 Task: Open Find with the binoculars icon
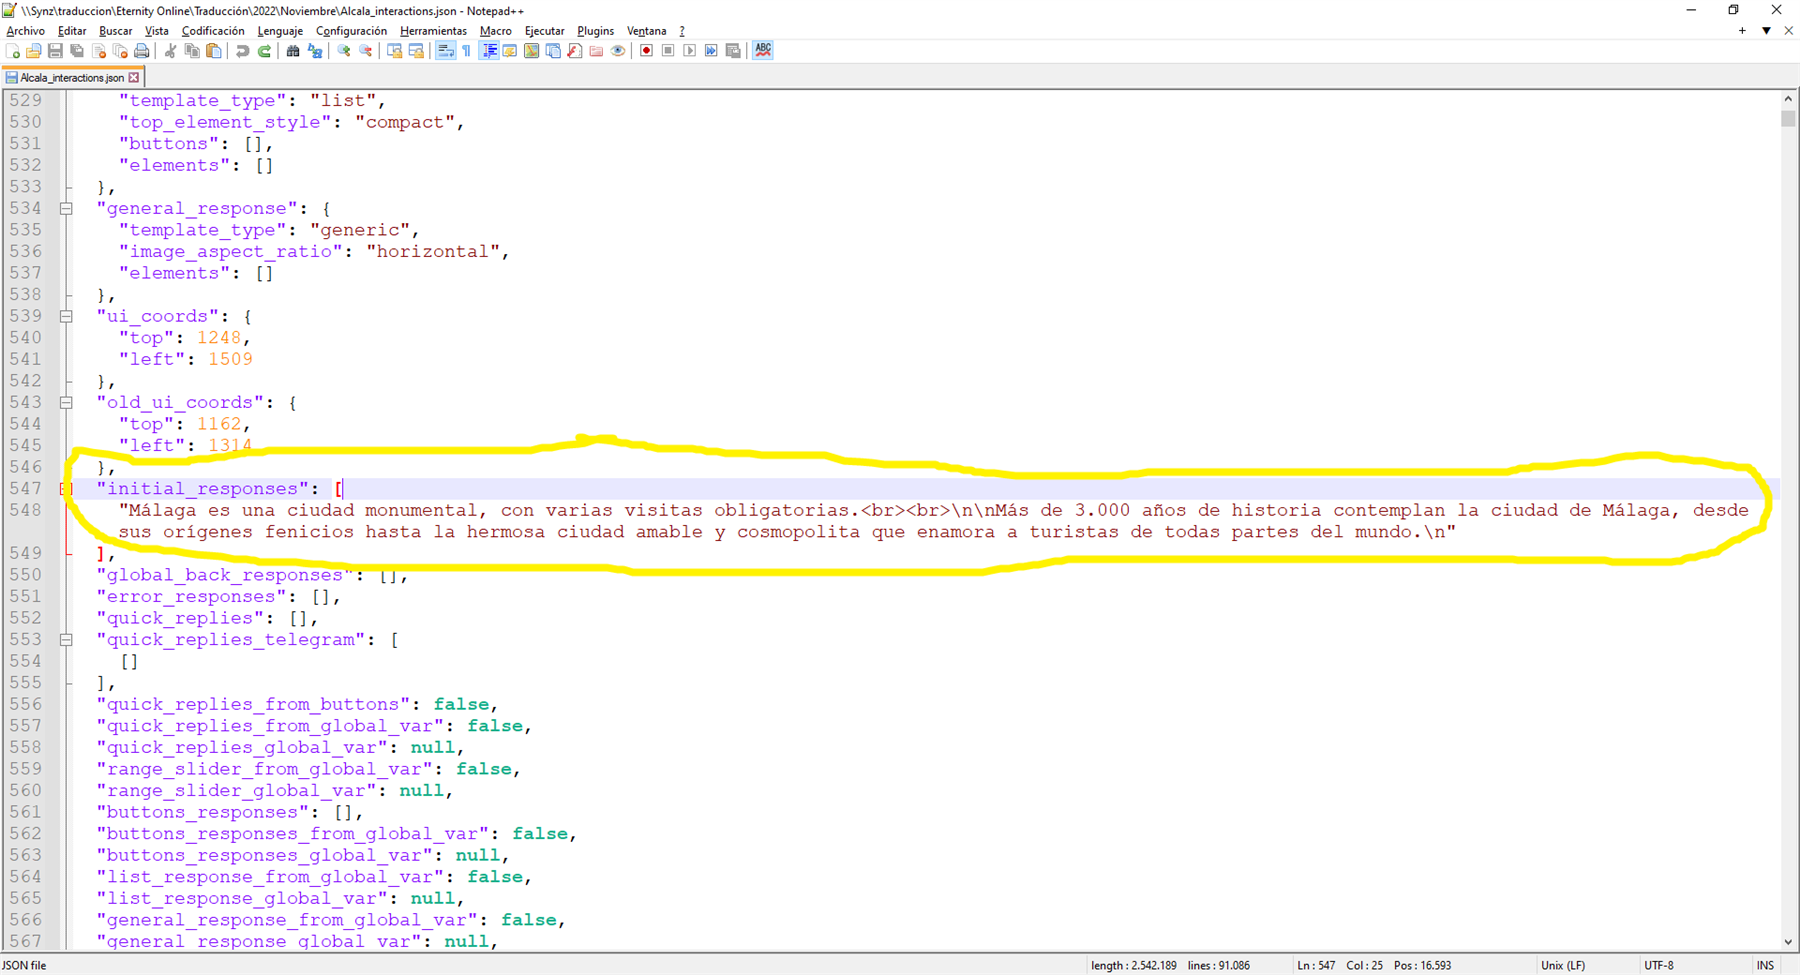293,51
